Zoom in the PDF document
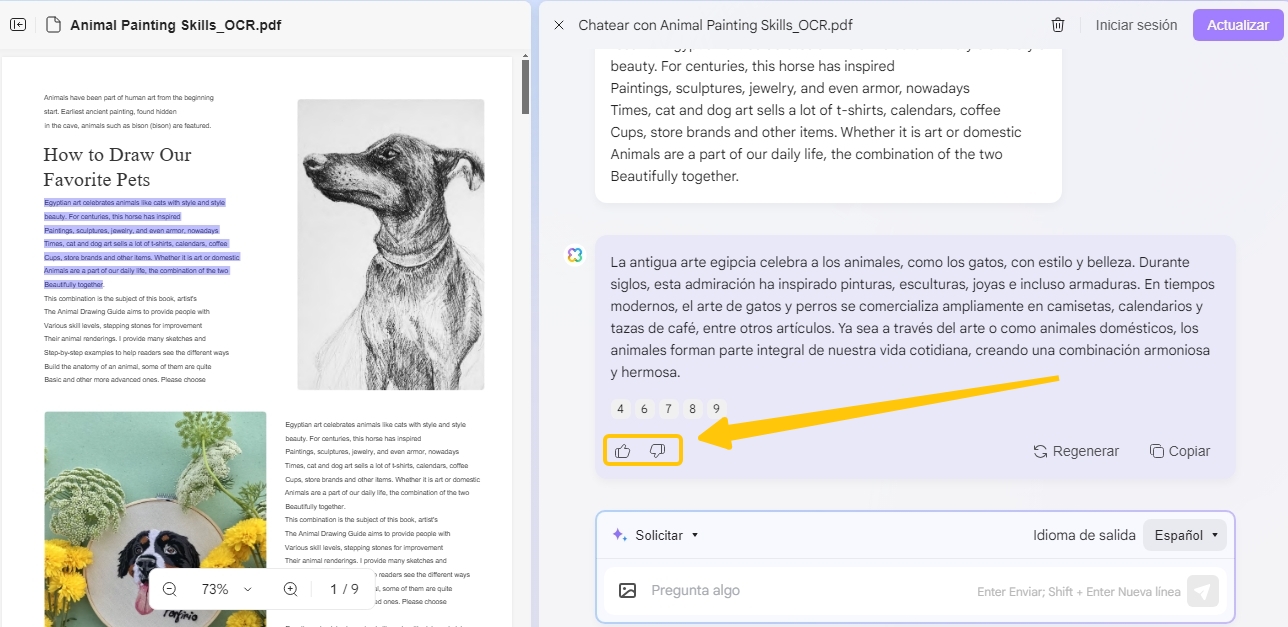1288x627 pixels. click(x=291, y=589)
